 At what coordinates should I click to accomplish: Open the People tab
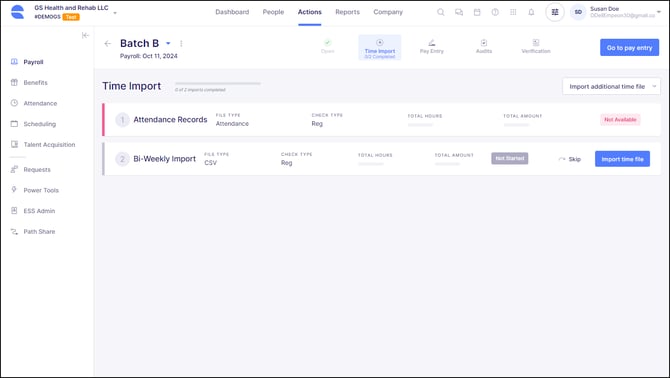coord(273,12)
